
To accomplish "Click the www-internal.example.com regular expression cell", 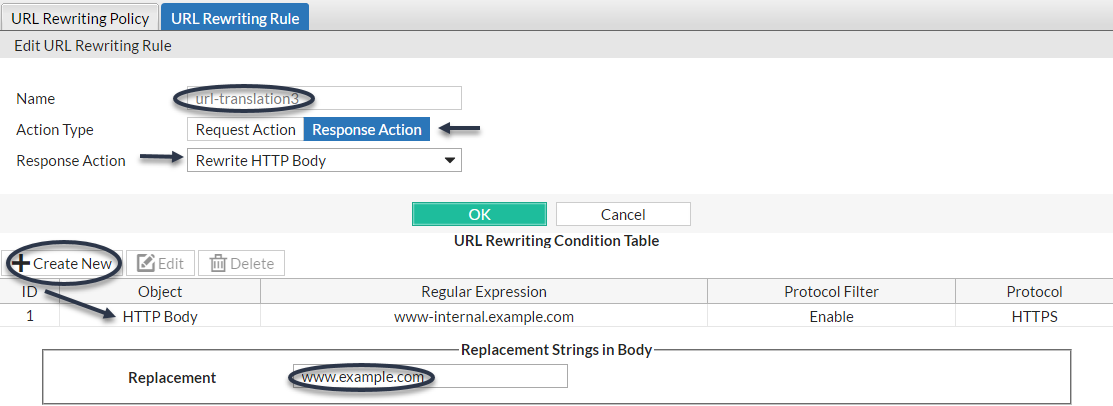I will click(x=483, y=316).
